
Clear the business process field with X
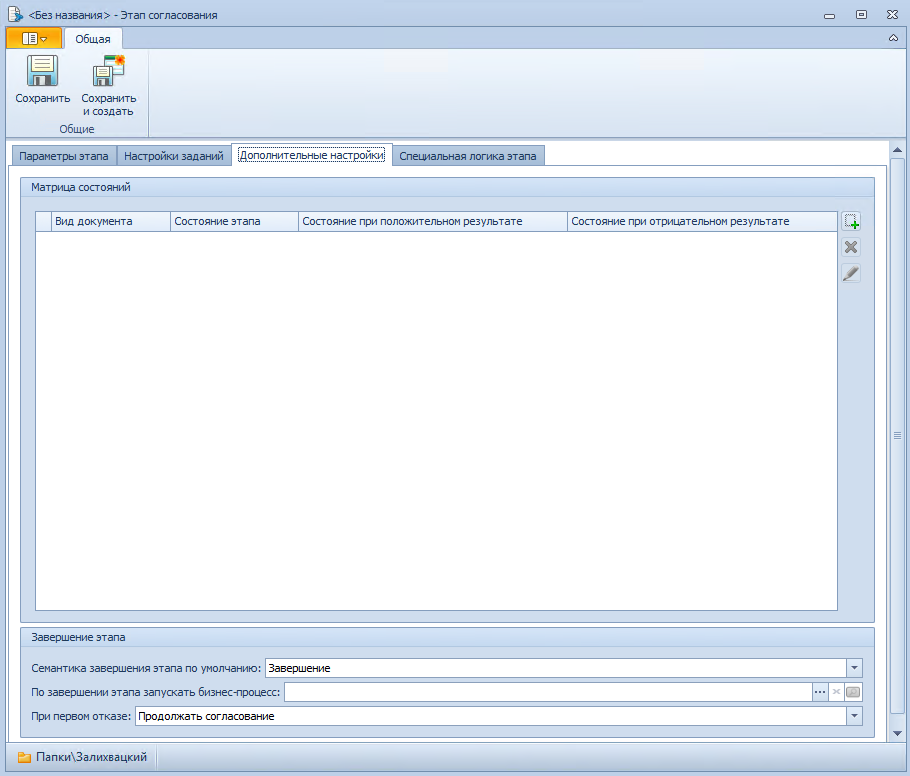pos(836,692)
